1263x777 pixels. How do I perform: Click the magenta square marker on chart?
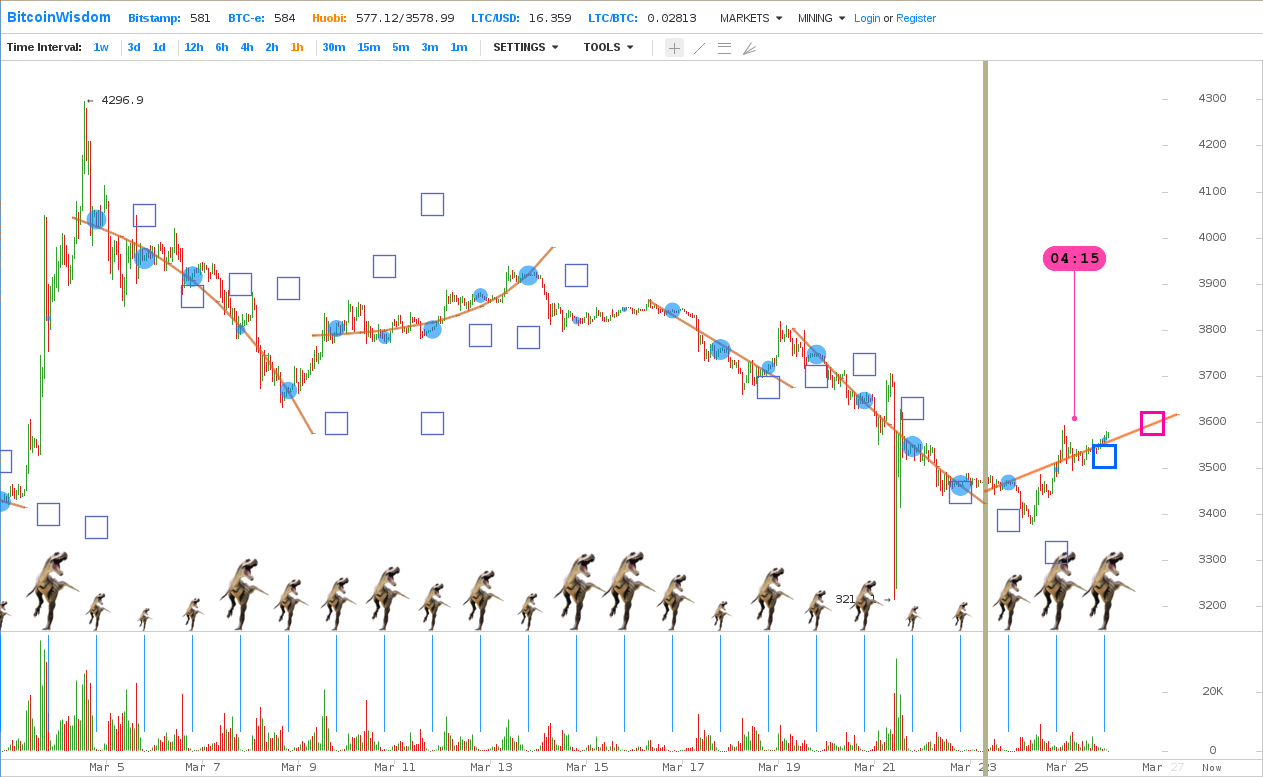point(1152,423)
